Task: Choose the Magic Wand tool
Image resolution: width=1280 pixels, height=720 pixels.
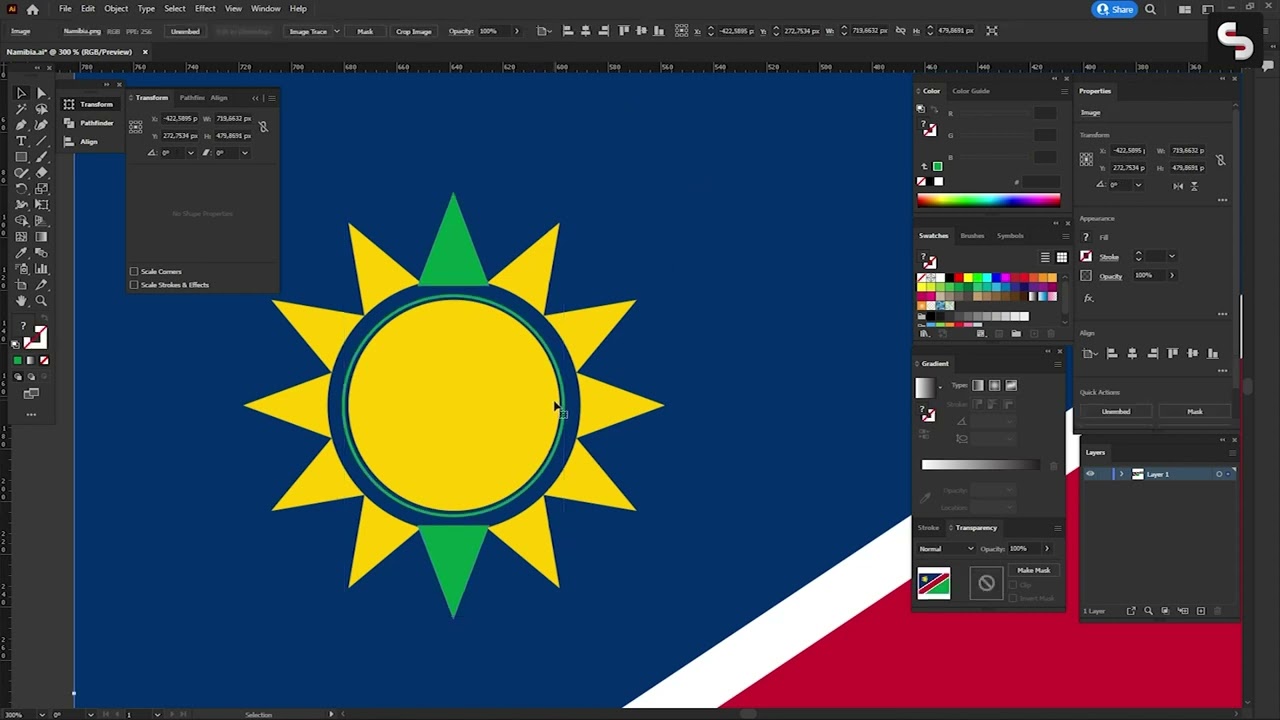Action: pos(21,109)
